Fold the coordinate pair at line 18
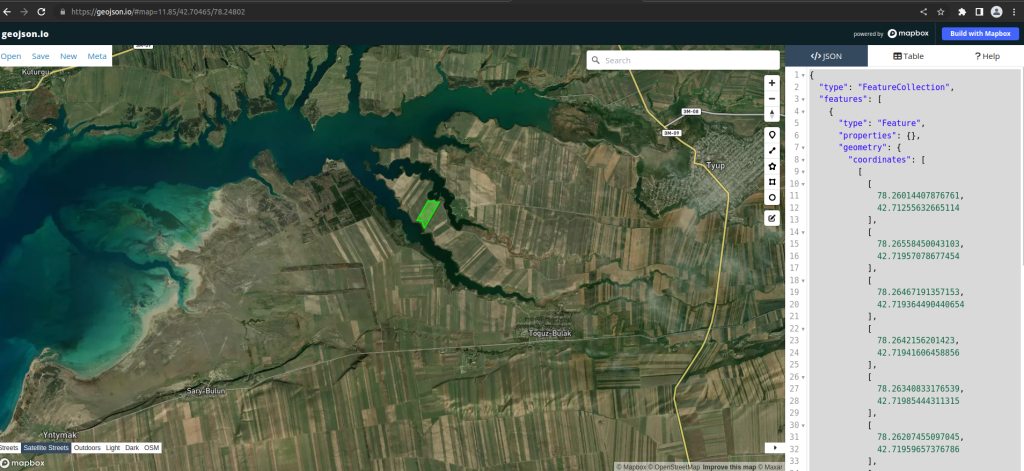 tap(803, 280)
